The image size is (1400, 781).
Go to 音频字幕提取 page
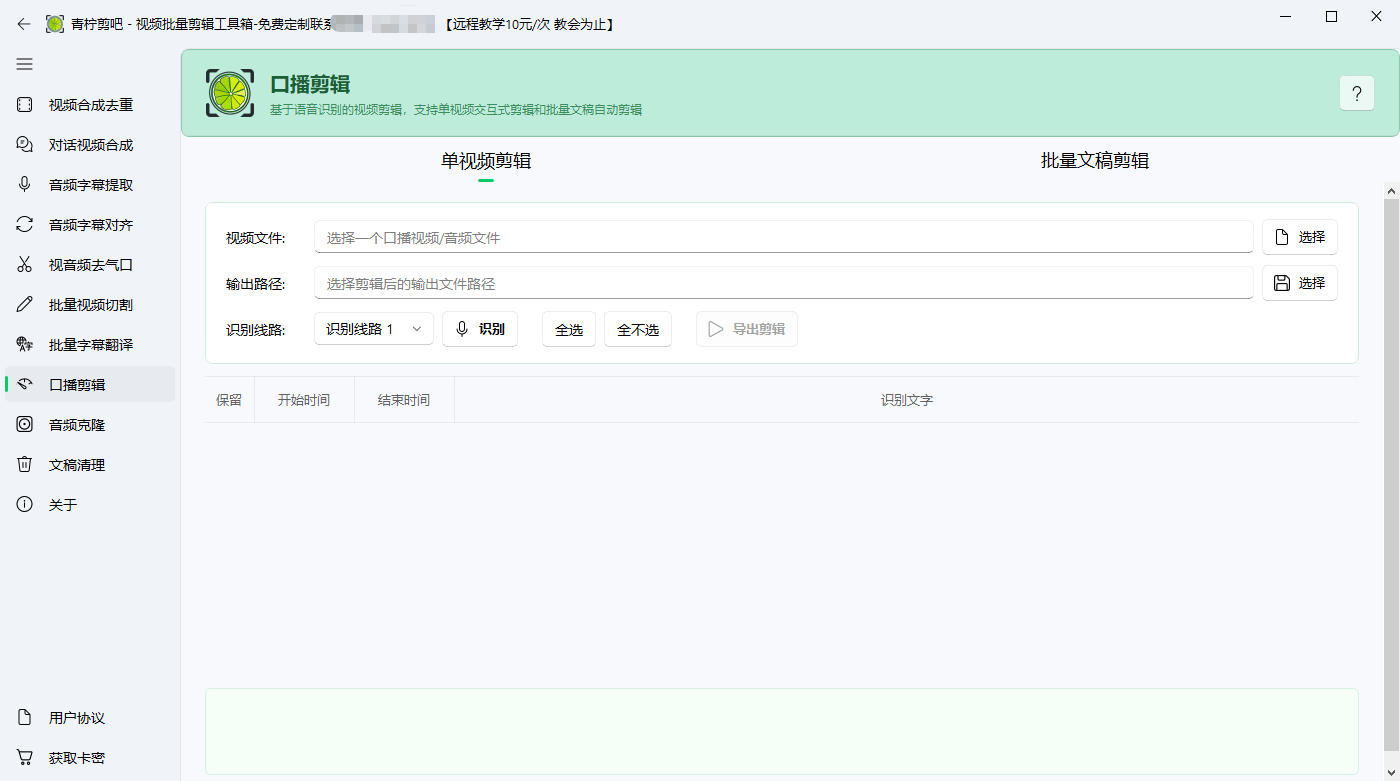[90, 185]
